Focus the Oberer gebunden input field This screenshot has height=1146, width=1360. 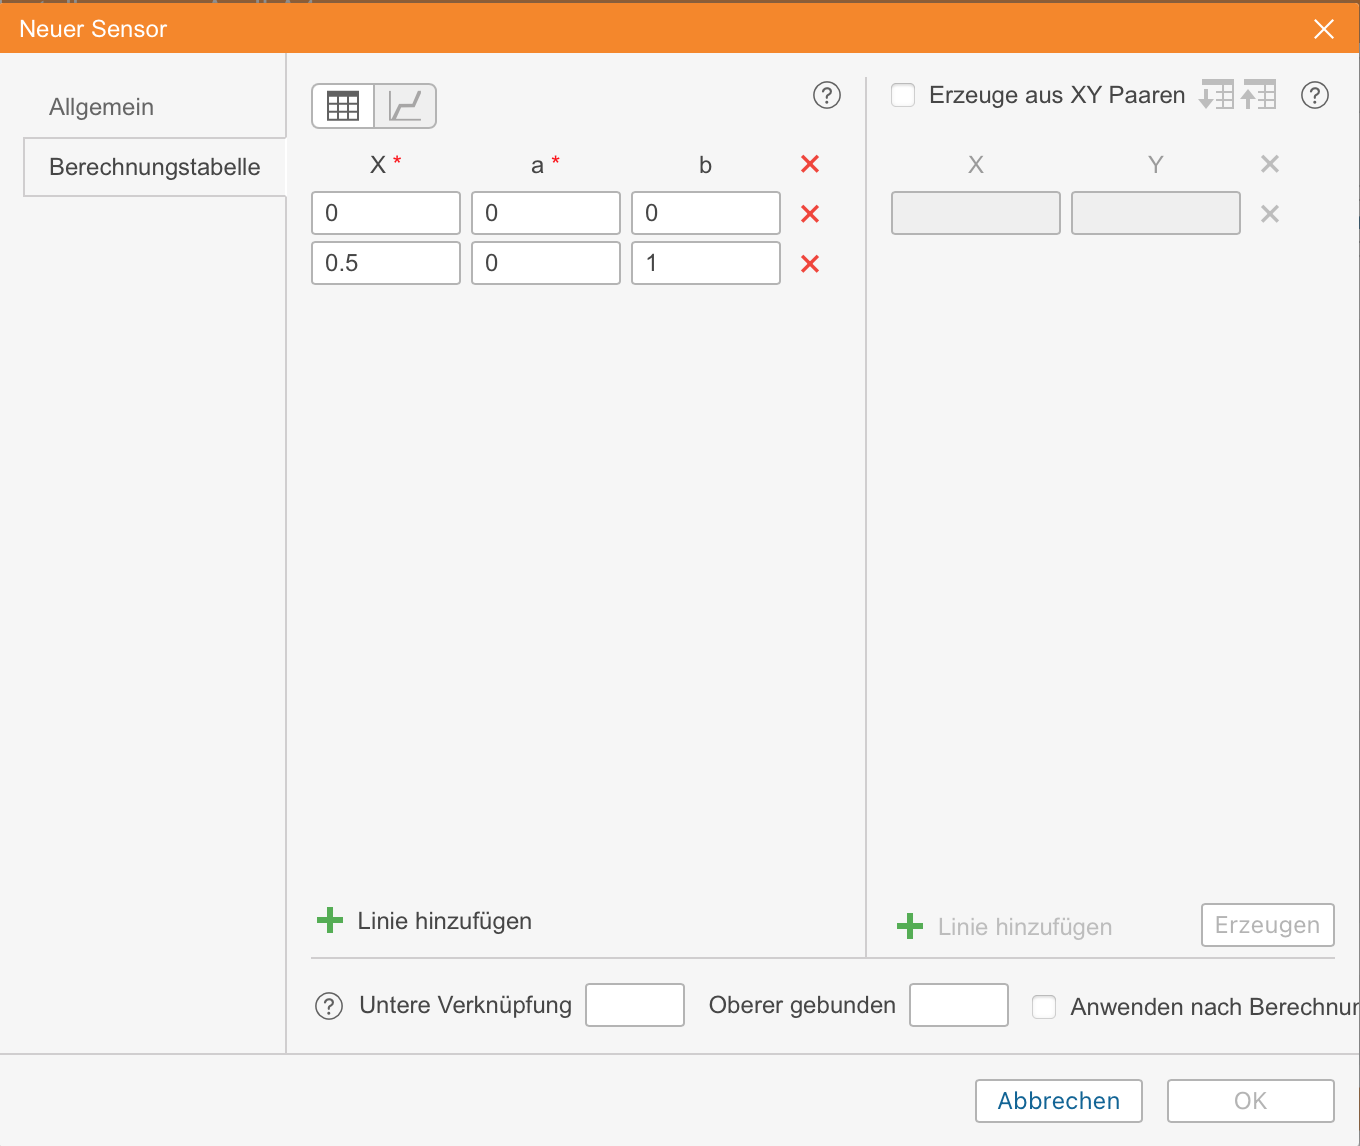[x=958, y=1005]
